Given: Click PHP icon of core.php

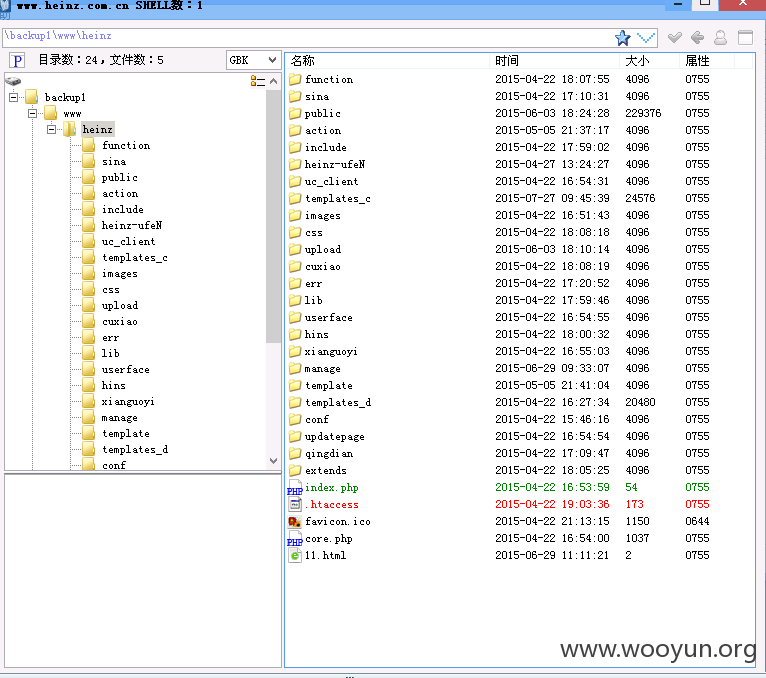Looking at the screenshot, I should (x=295, y=538).
